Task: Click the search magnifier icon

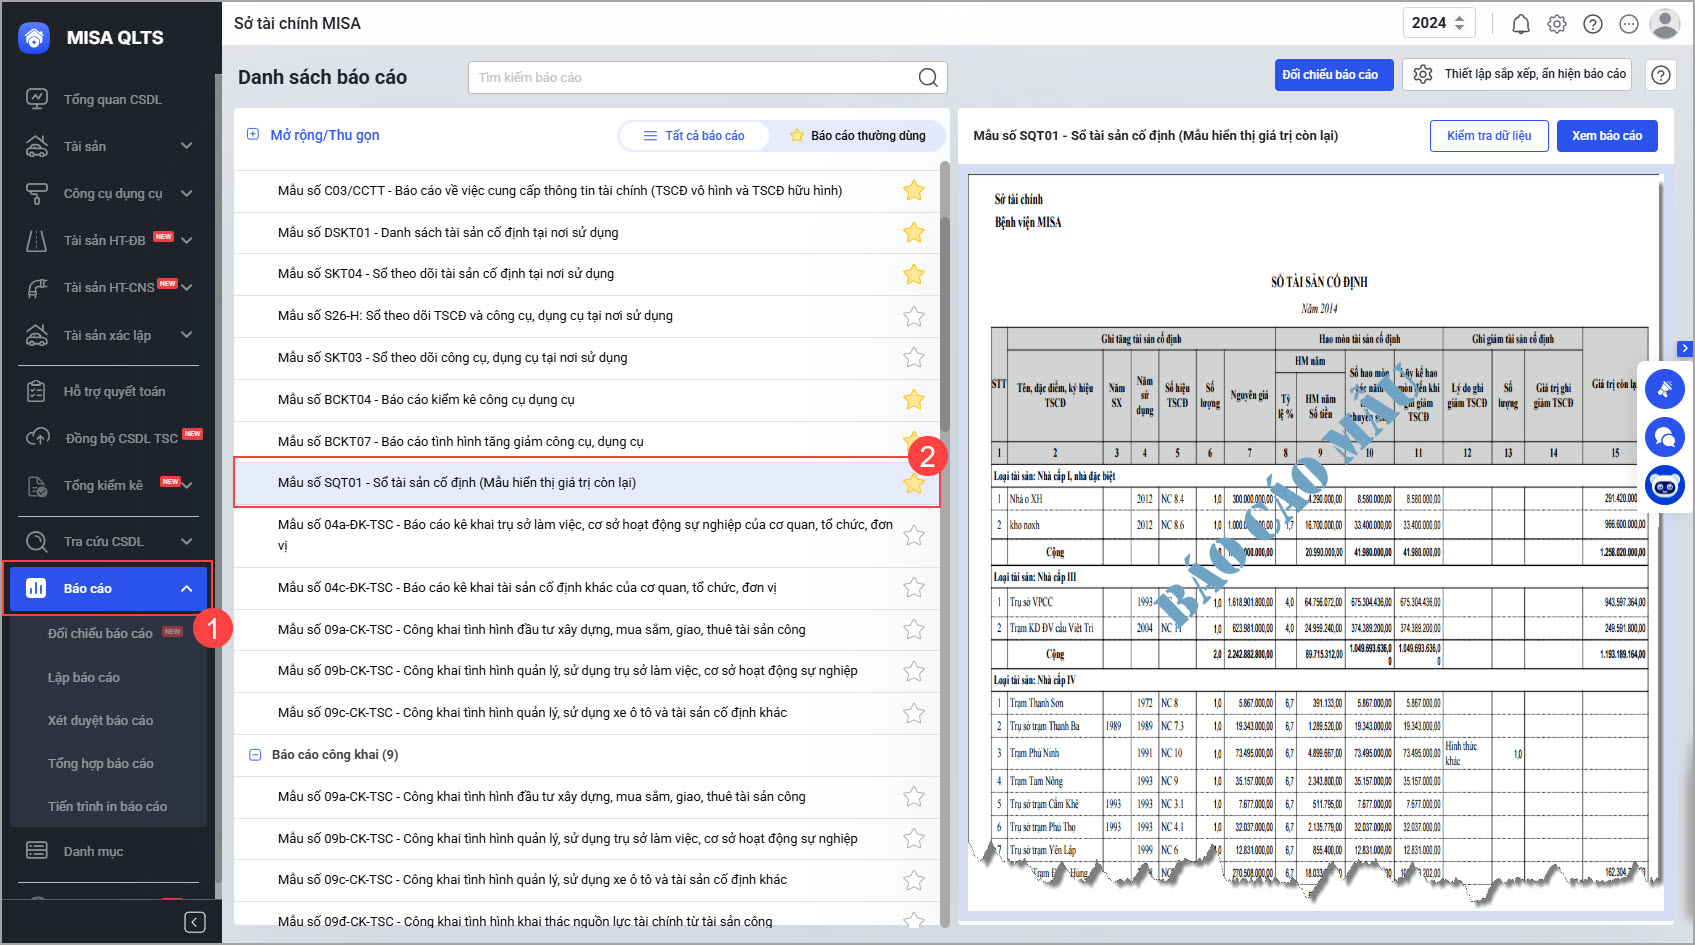Action: coord(928,77)
